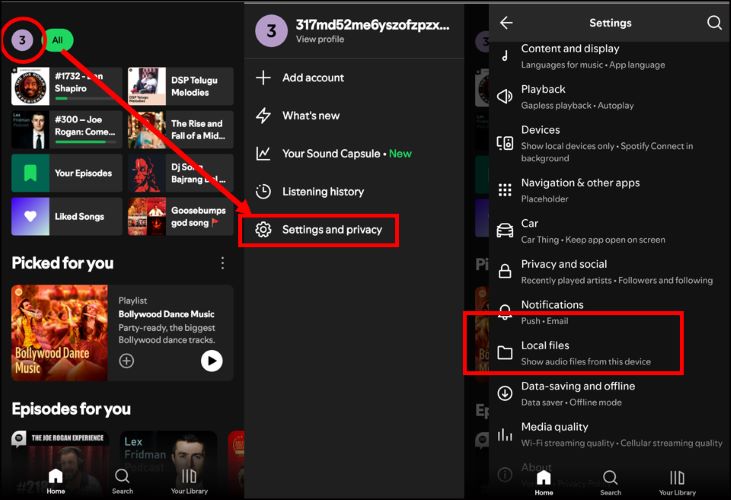This screenshot has height=500, width=731.
Task: Open View profile link
Action: click(320, 40)
